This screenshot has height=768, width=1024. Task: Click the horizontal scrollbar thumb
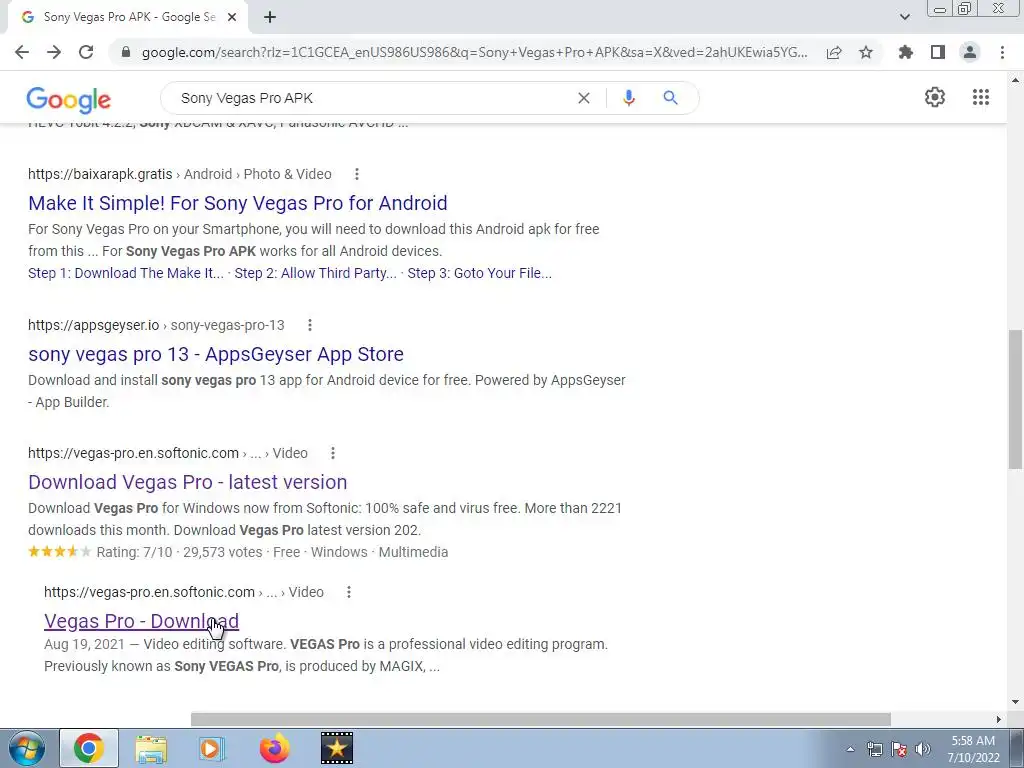coord(541,719)
